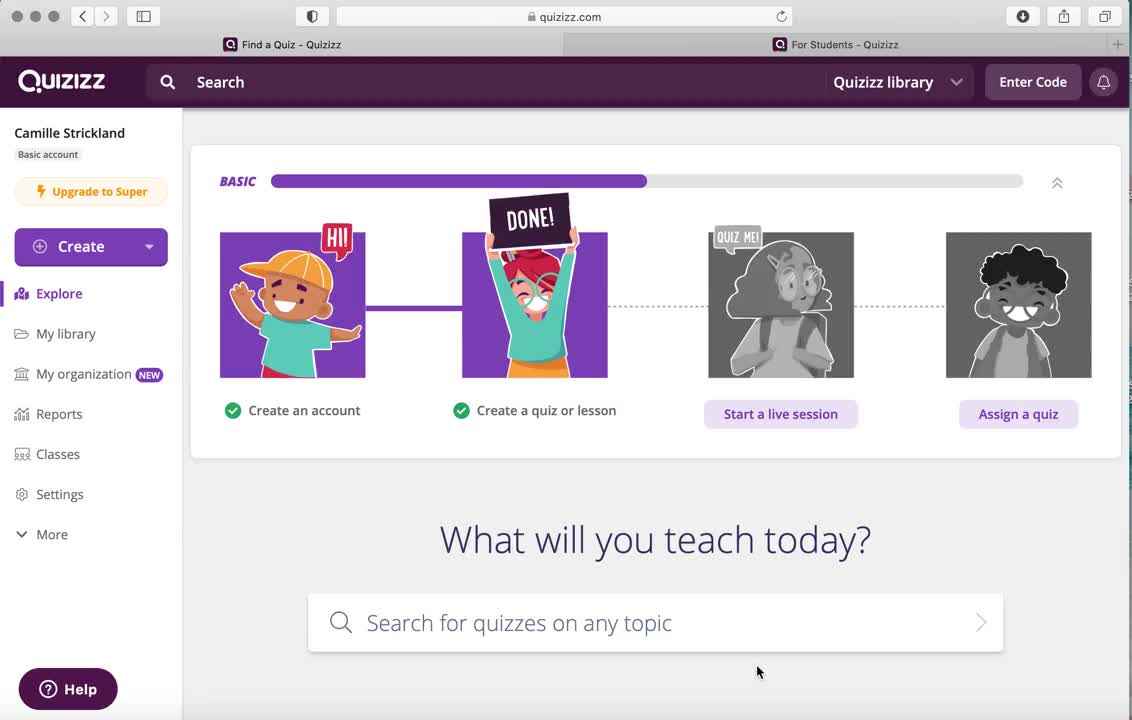Click the Basic account badge
The width and height of the screenshot is (1132, 720).
[x=48, y=155]
